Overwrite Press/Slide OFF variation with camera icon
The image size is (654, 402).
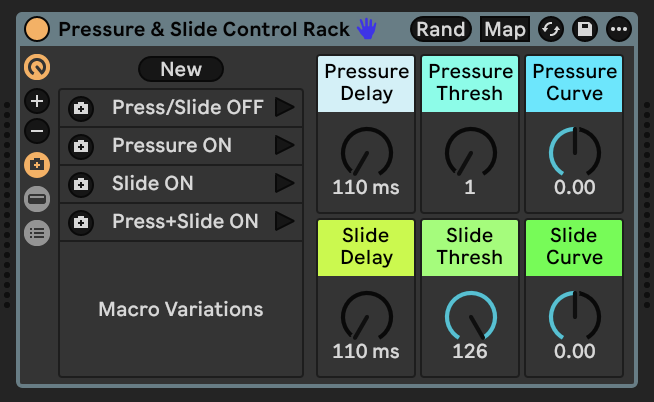82,108
